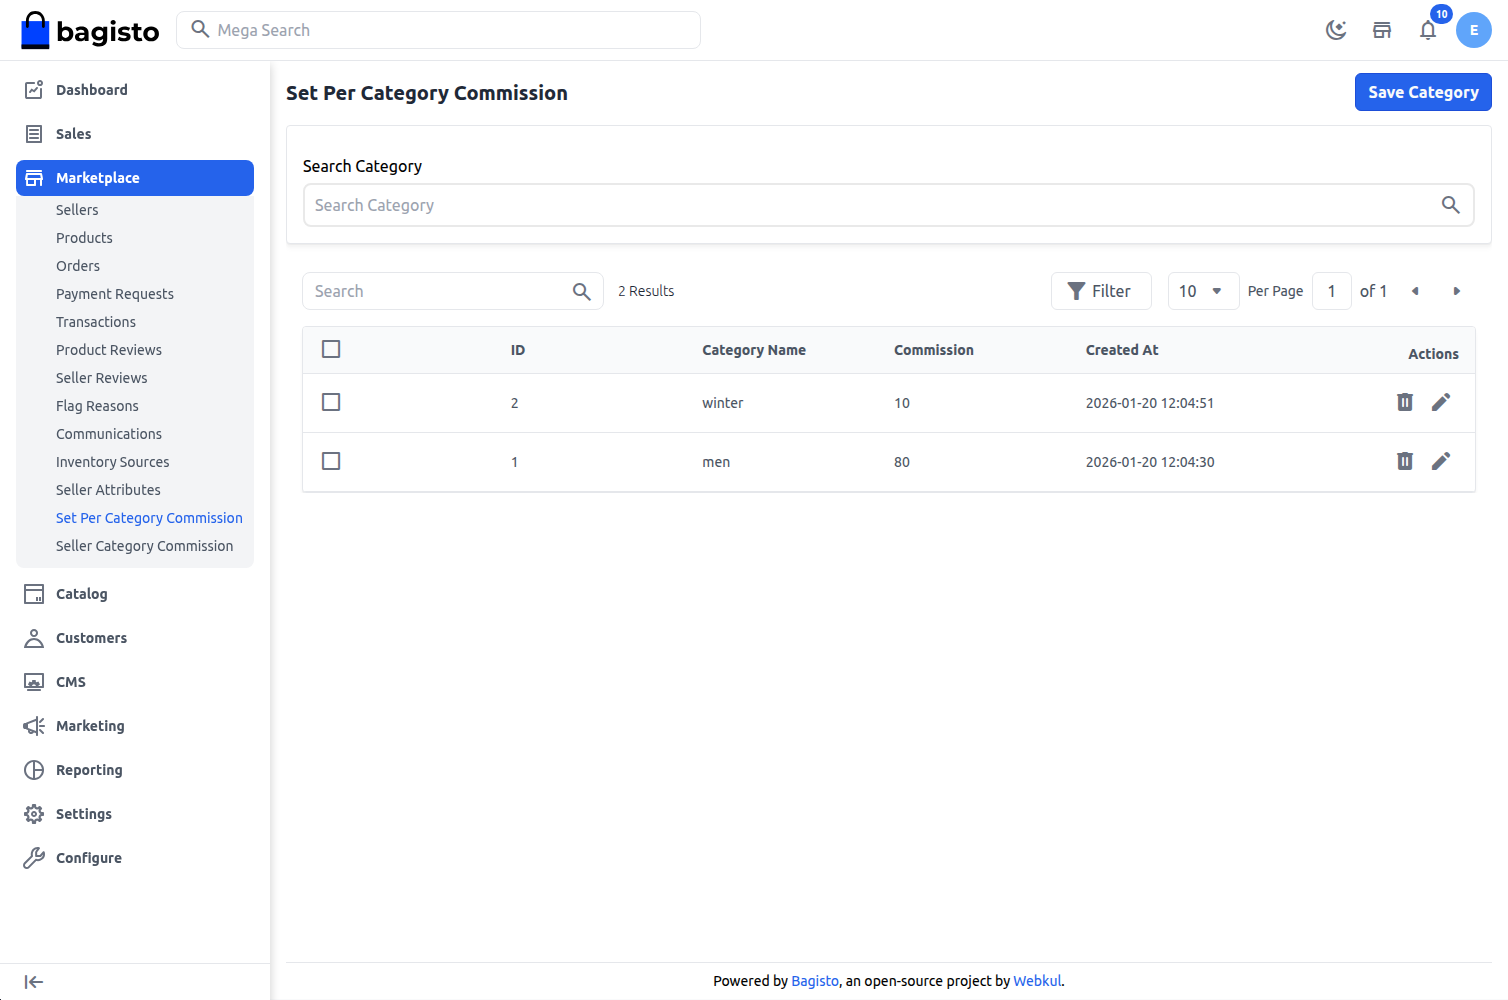Open the per page dropdown showing 10
Screen dimensions: 1508x1000
(1203, 291)
